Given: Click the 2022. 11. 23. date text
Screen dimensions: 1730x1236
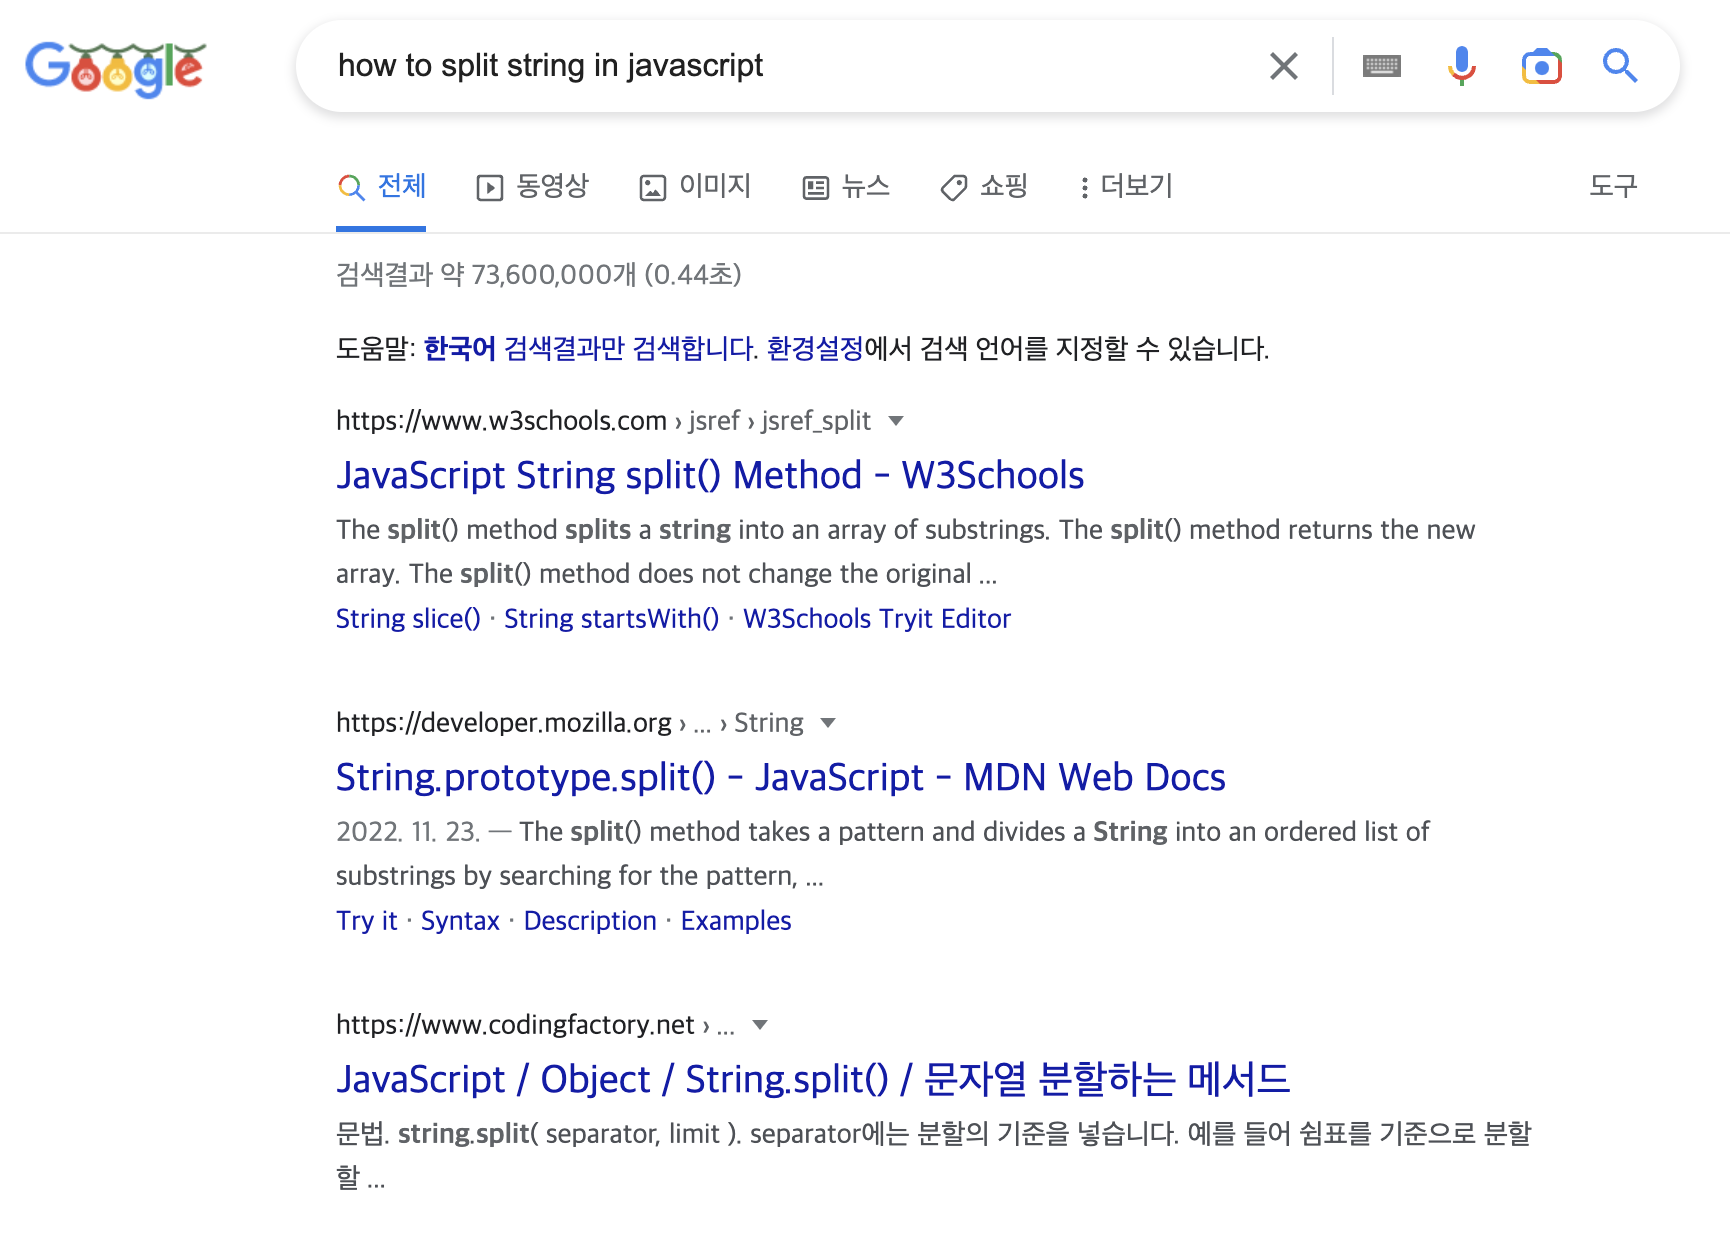Looking at the screenshot, I should (x=408, y=832).
